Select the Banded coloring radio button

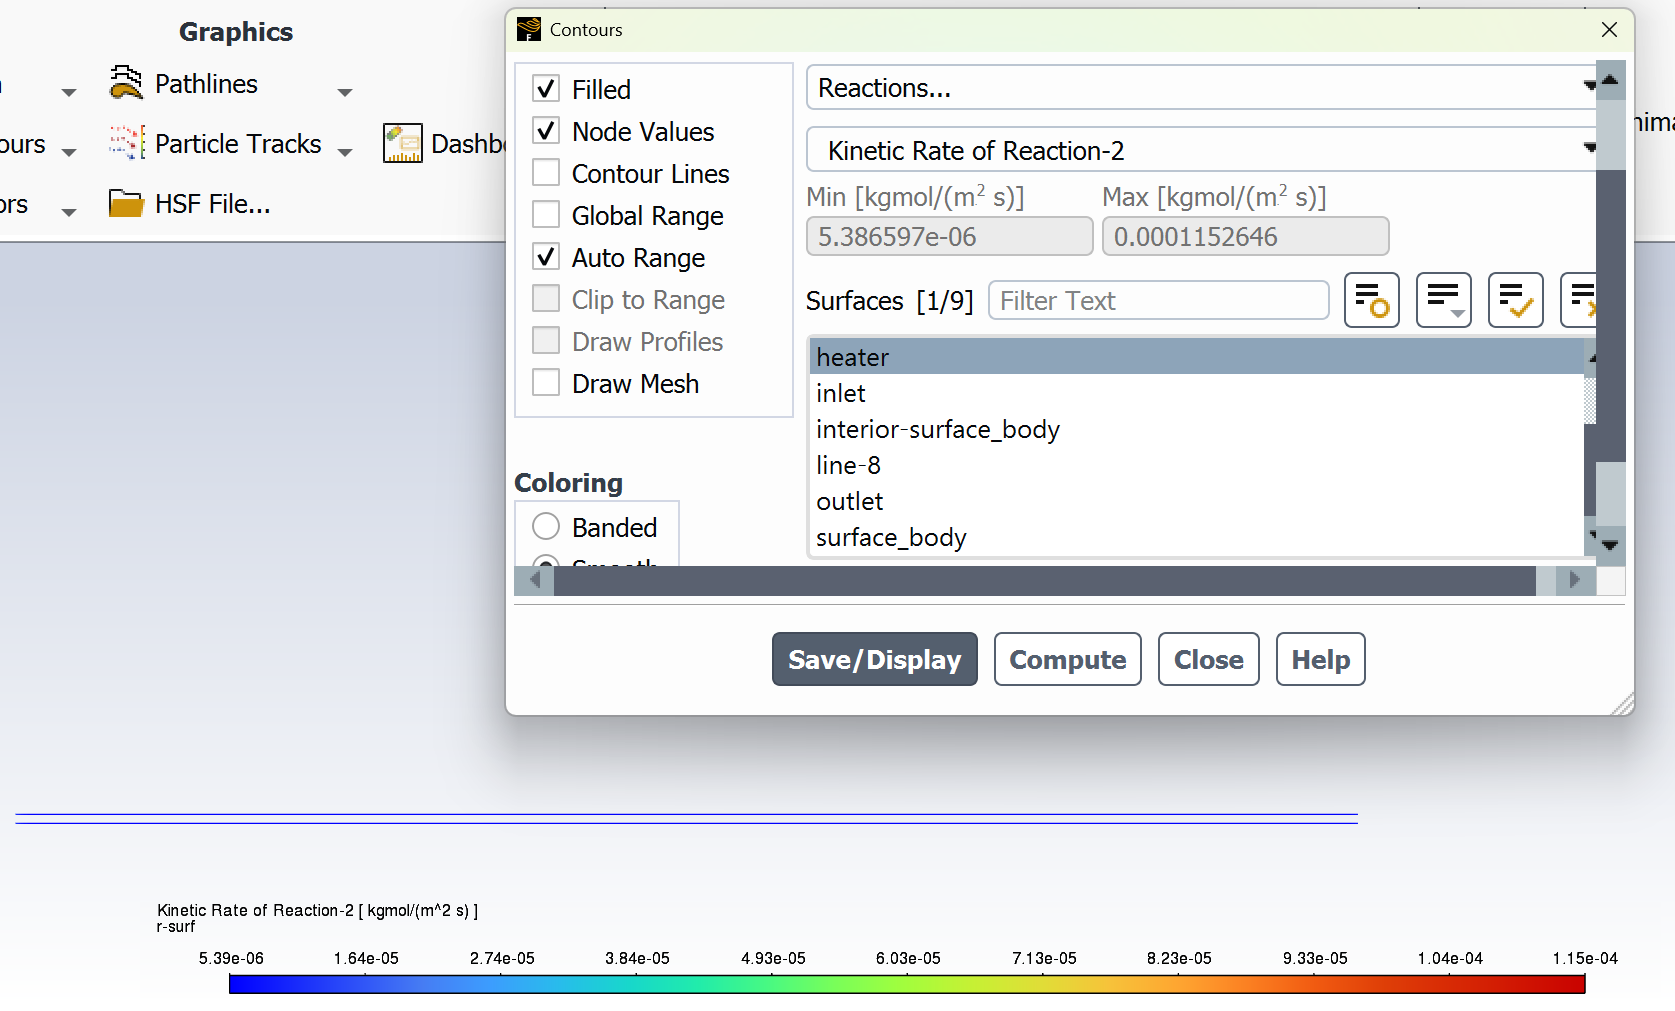(546, 527)
